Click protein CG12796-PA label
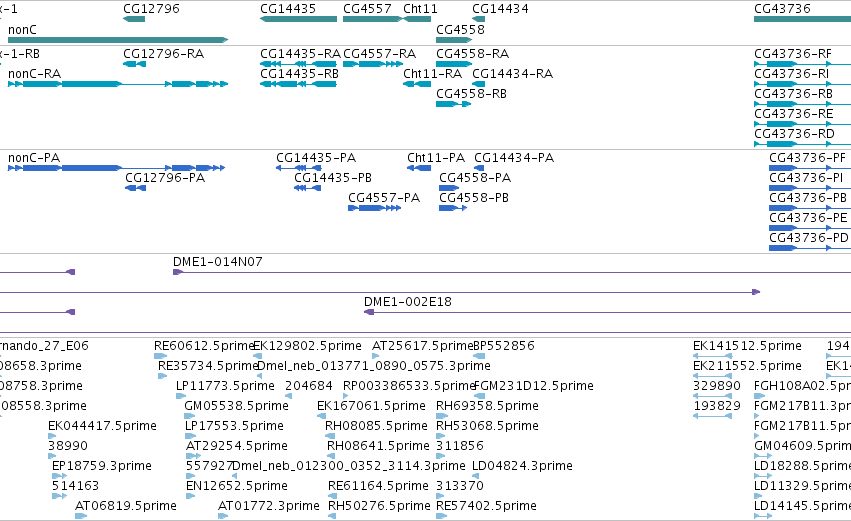 (x=165, y=178)
